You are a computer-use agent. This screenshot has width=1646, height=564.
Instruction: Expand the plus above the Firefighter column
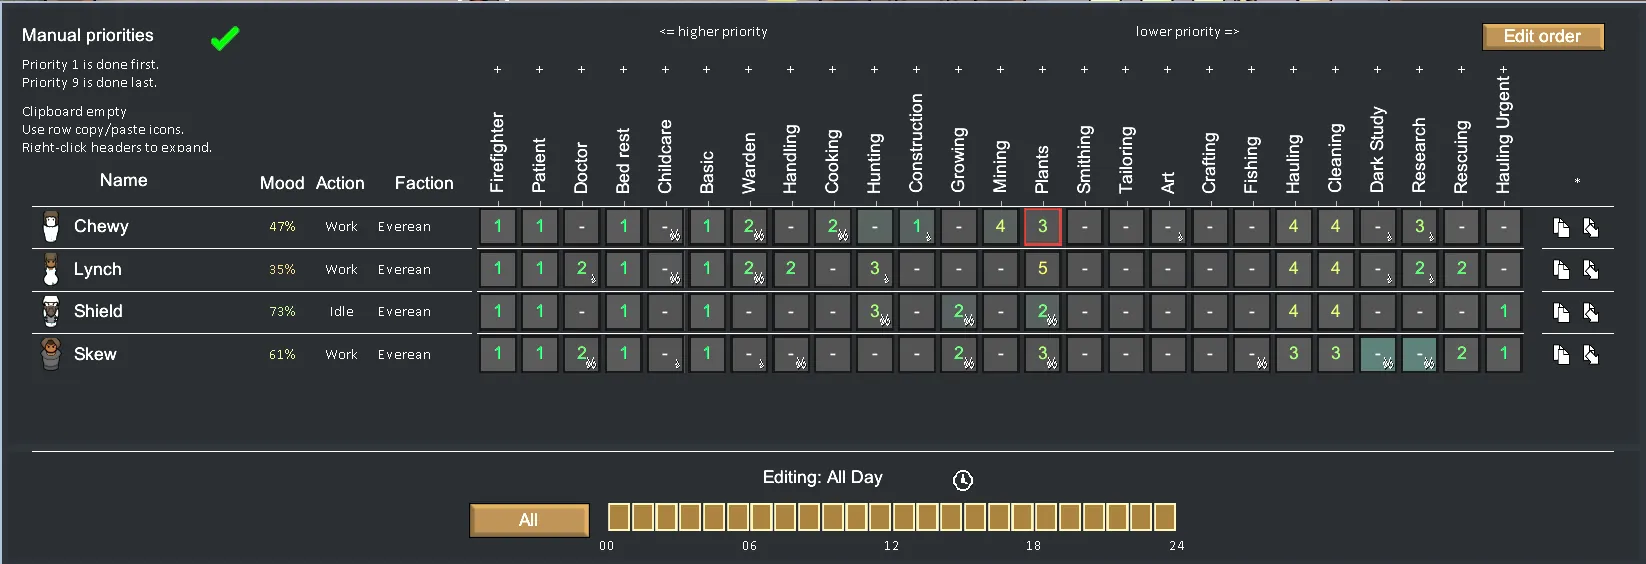(497, 70)
